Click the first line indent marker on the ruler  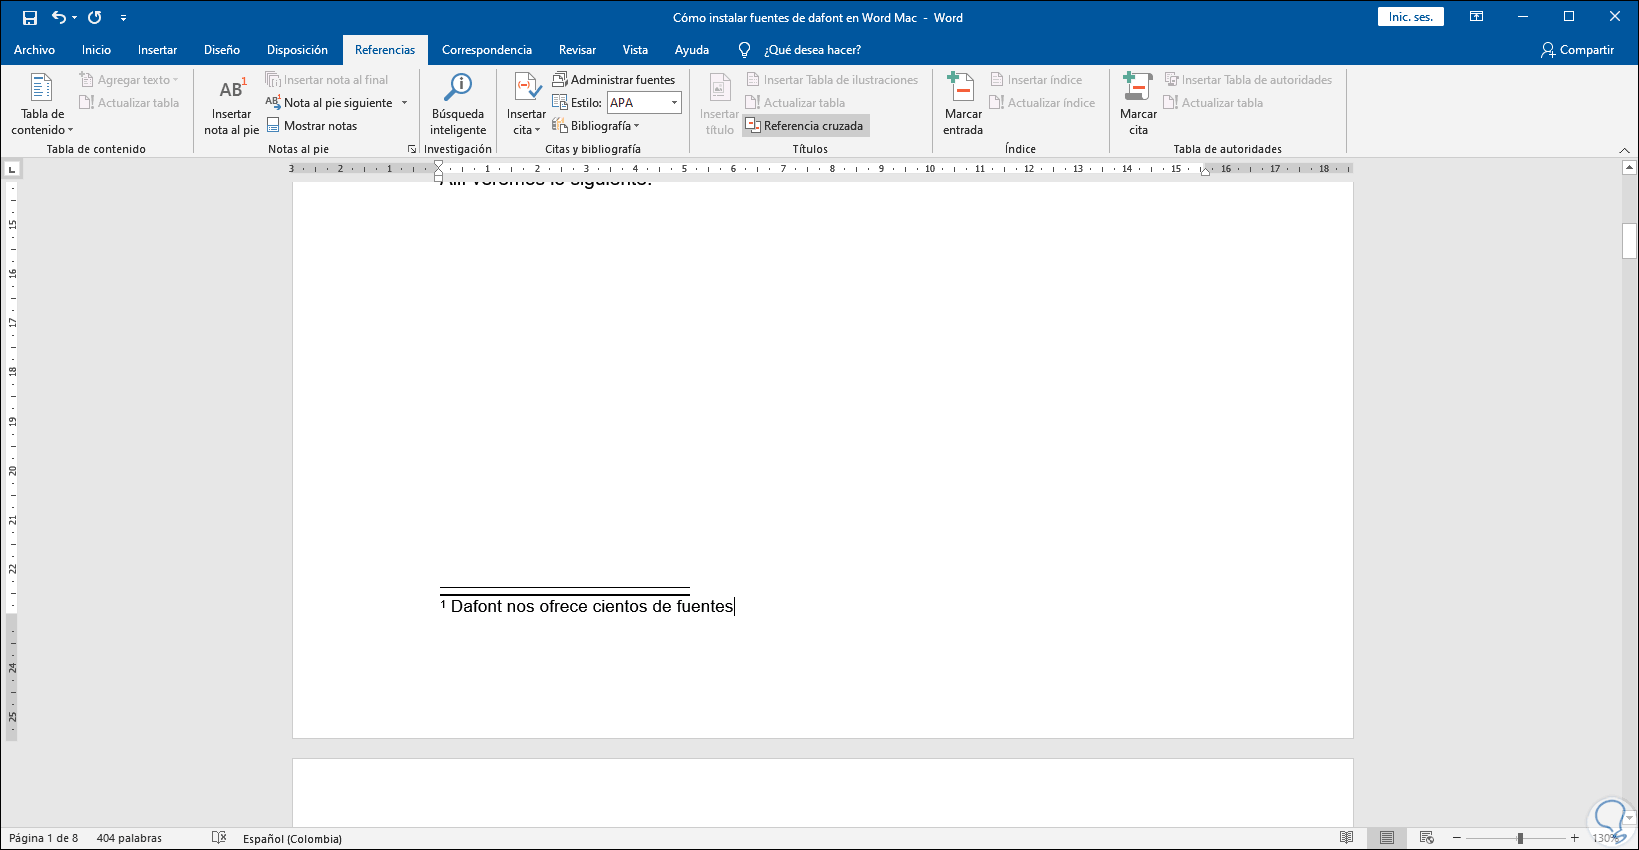438,165
